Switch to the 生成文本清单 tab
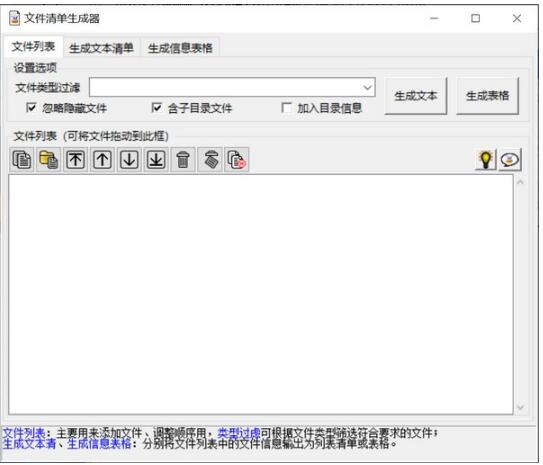 101,48
